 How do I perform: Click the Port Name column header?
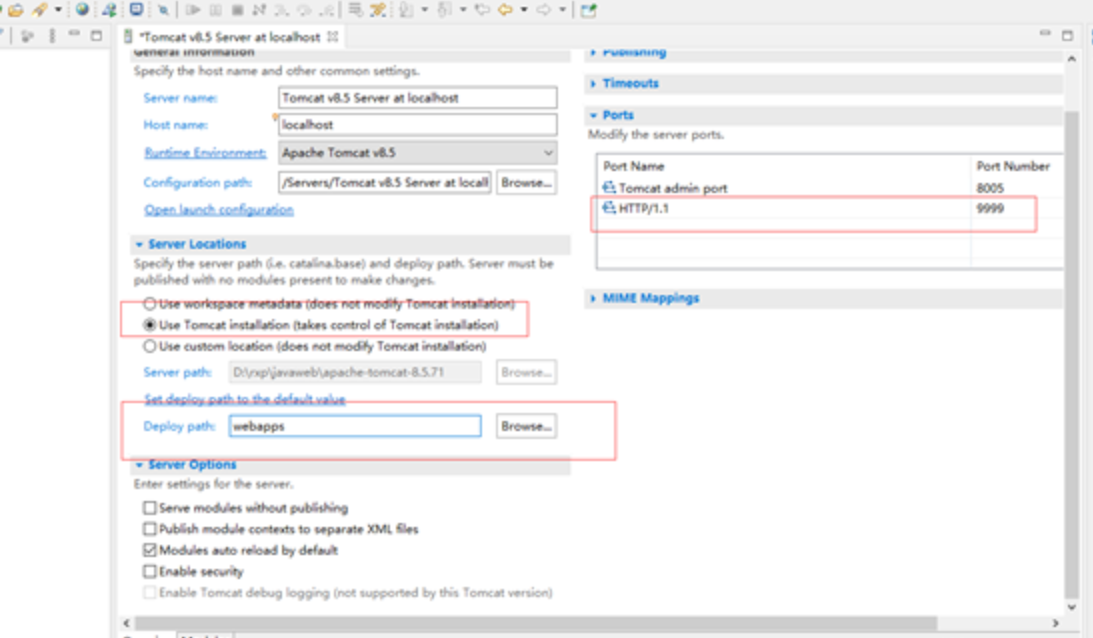[x=784, y=166]
